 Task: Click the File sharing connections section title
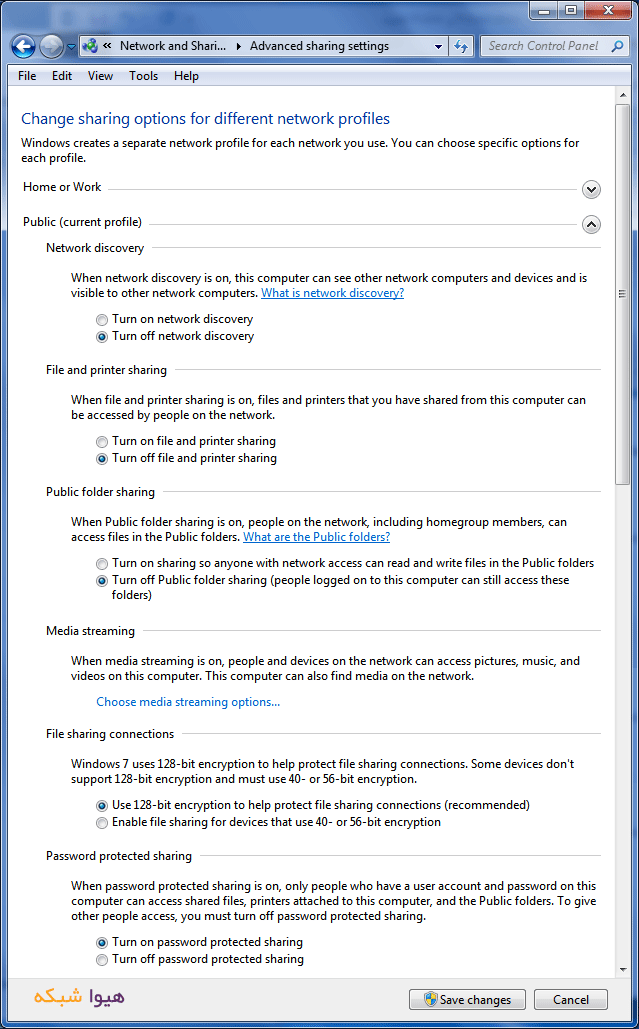(110, 734)
